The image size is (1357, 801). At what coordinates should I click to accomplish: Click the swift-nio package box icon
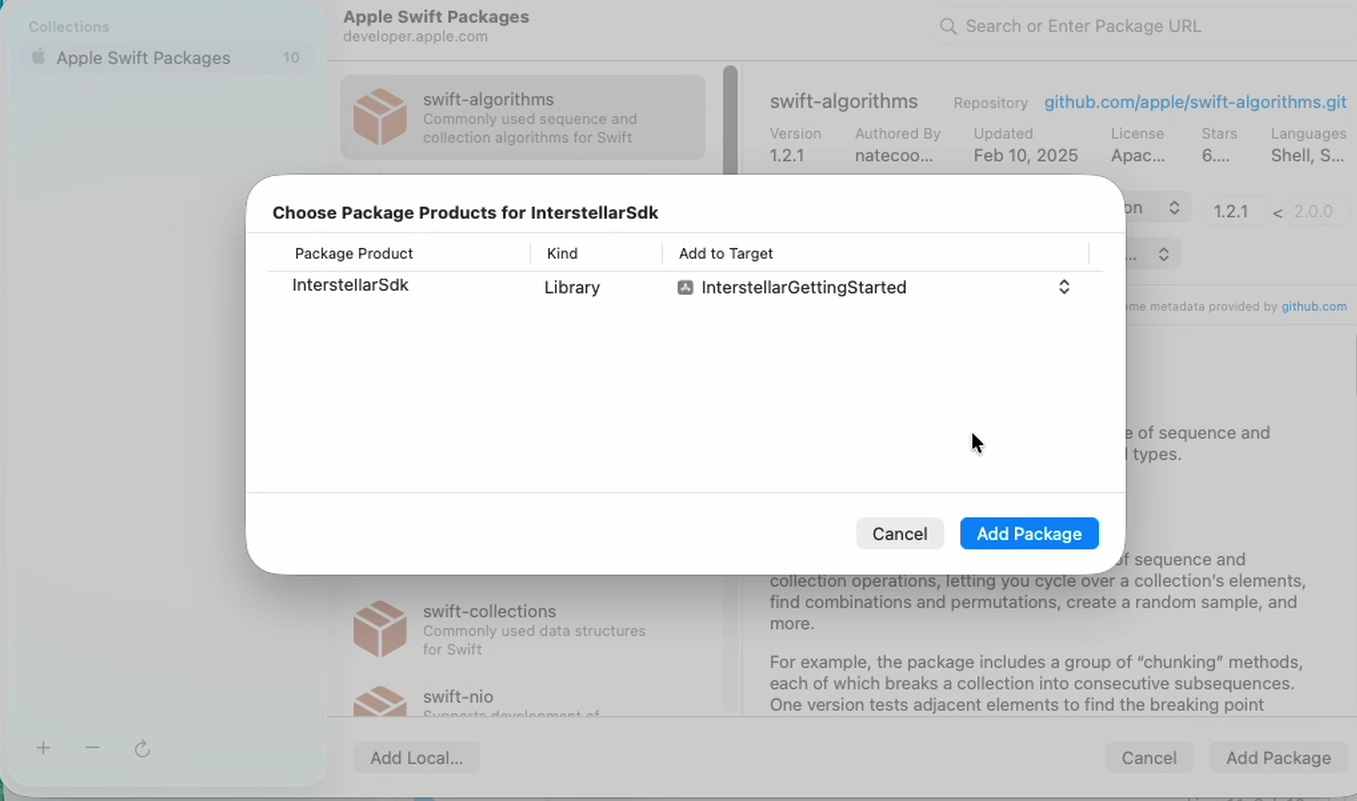tap(380, 701)
